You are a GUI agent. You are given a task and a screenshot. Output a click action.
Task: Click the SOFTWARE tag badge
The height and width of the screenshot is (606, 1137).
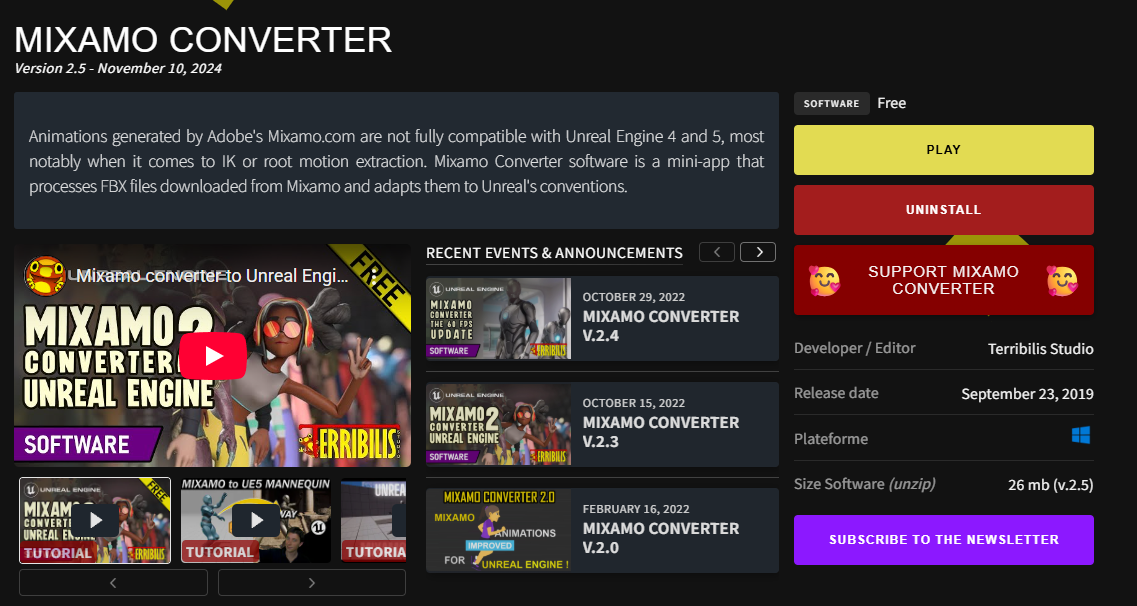point(832,104)
